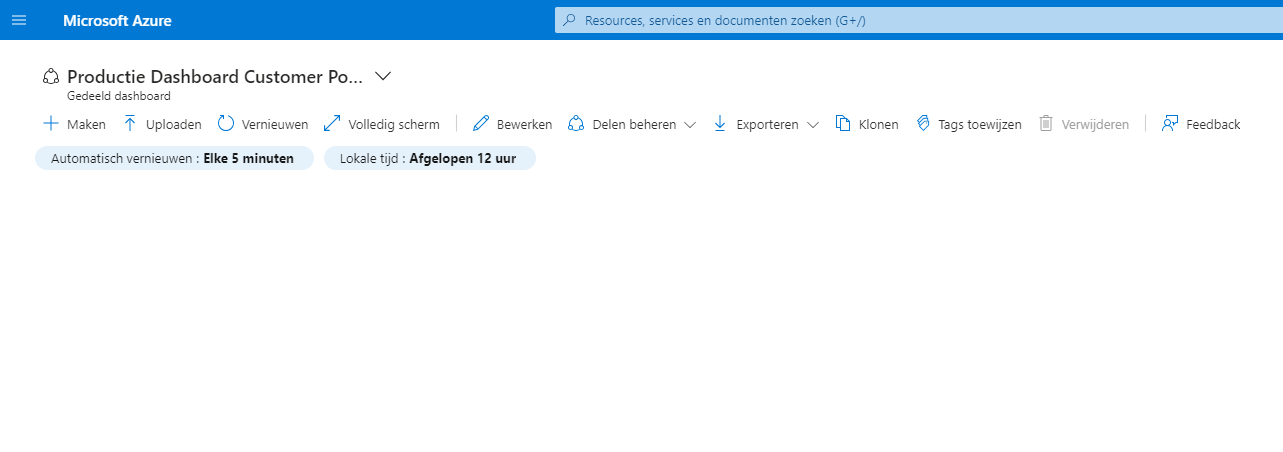
Task: Open the hamburger portal menu
Action: (x=19, y=20)
